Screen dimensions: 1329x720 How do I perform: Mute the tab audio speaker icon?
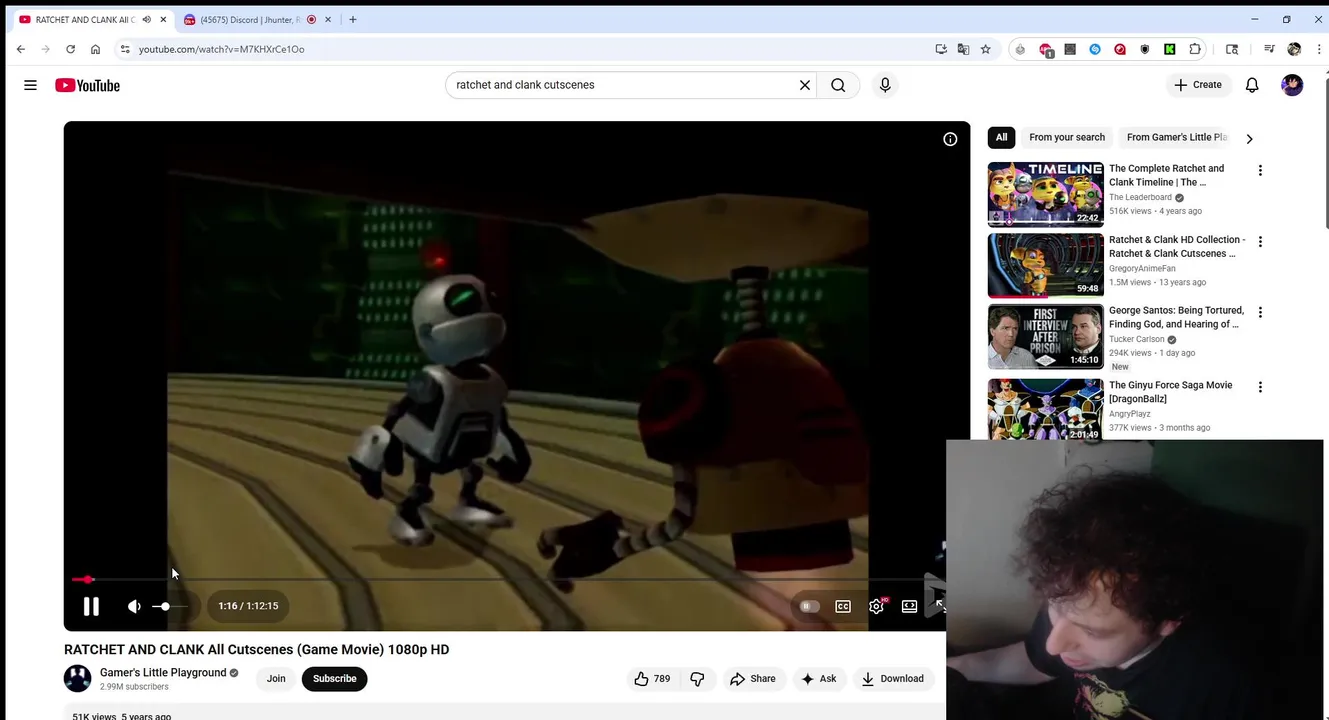pos(147,19)
